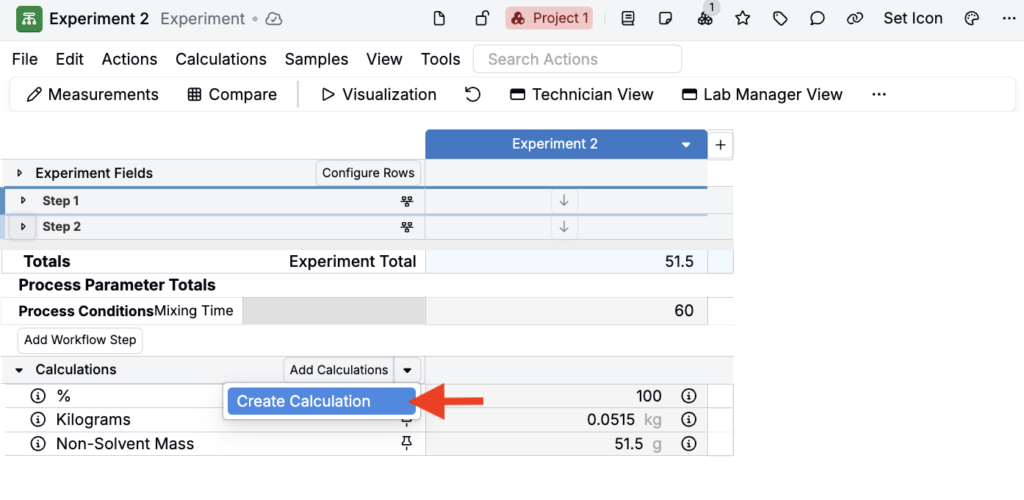Open the comments bubble icon
The height and width of the screenshot is (500, 1024).
pyautogui.click(x=817, y=18)
